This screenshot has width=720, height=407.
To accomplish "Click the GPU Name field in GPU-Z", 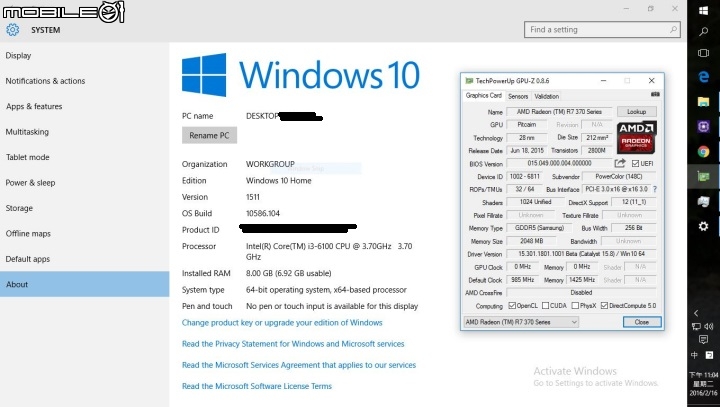I will [559, 112].
